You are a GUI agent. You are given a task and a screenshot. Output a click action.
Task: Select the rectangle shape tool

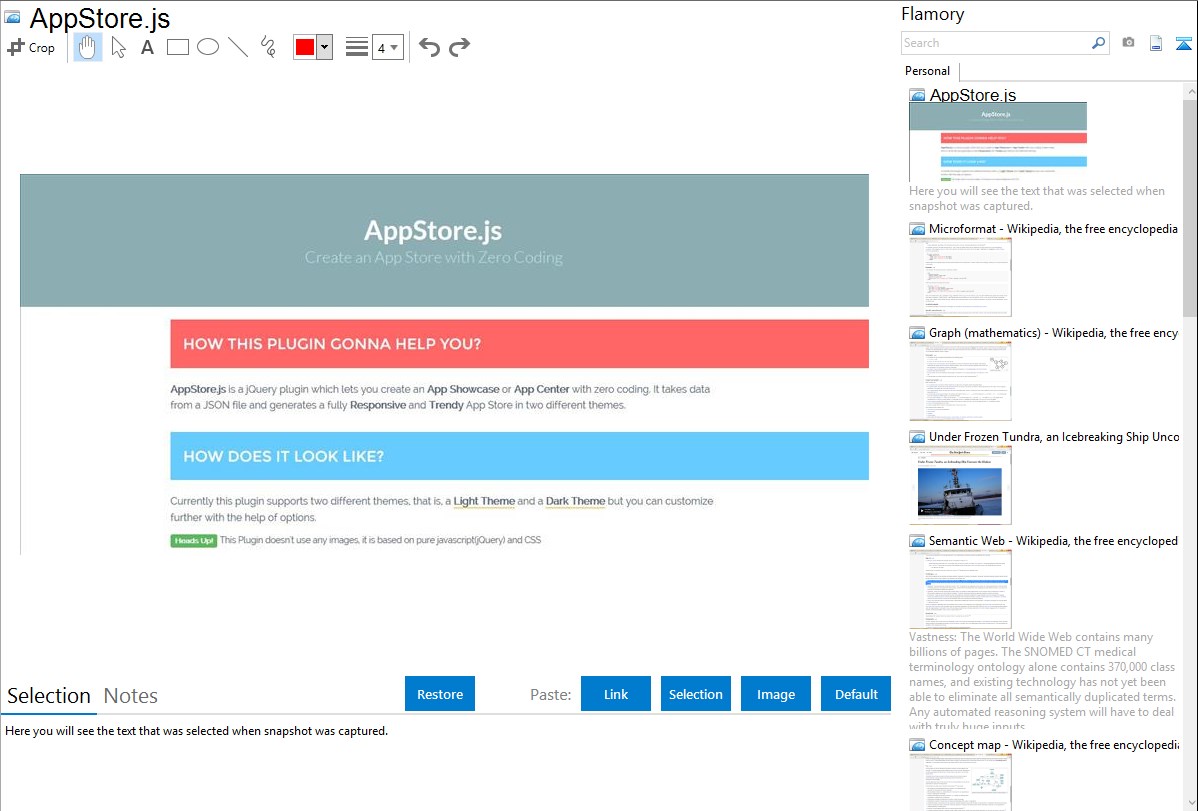177,47
